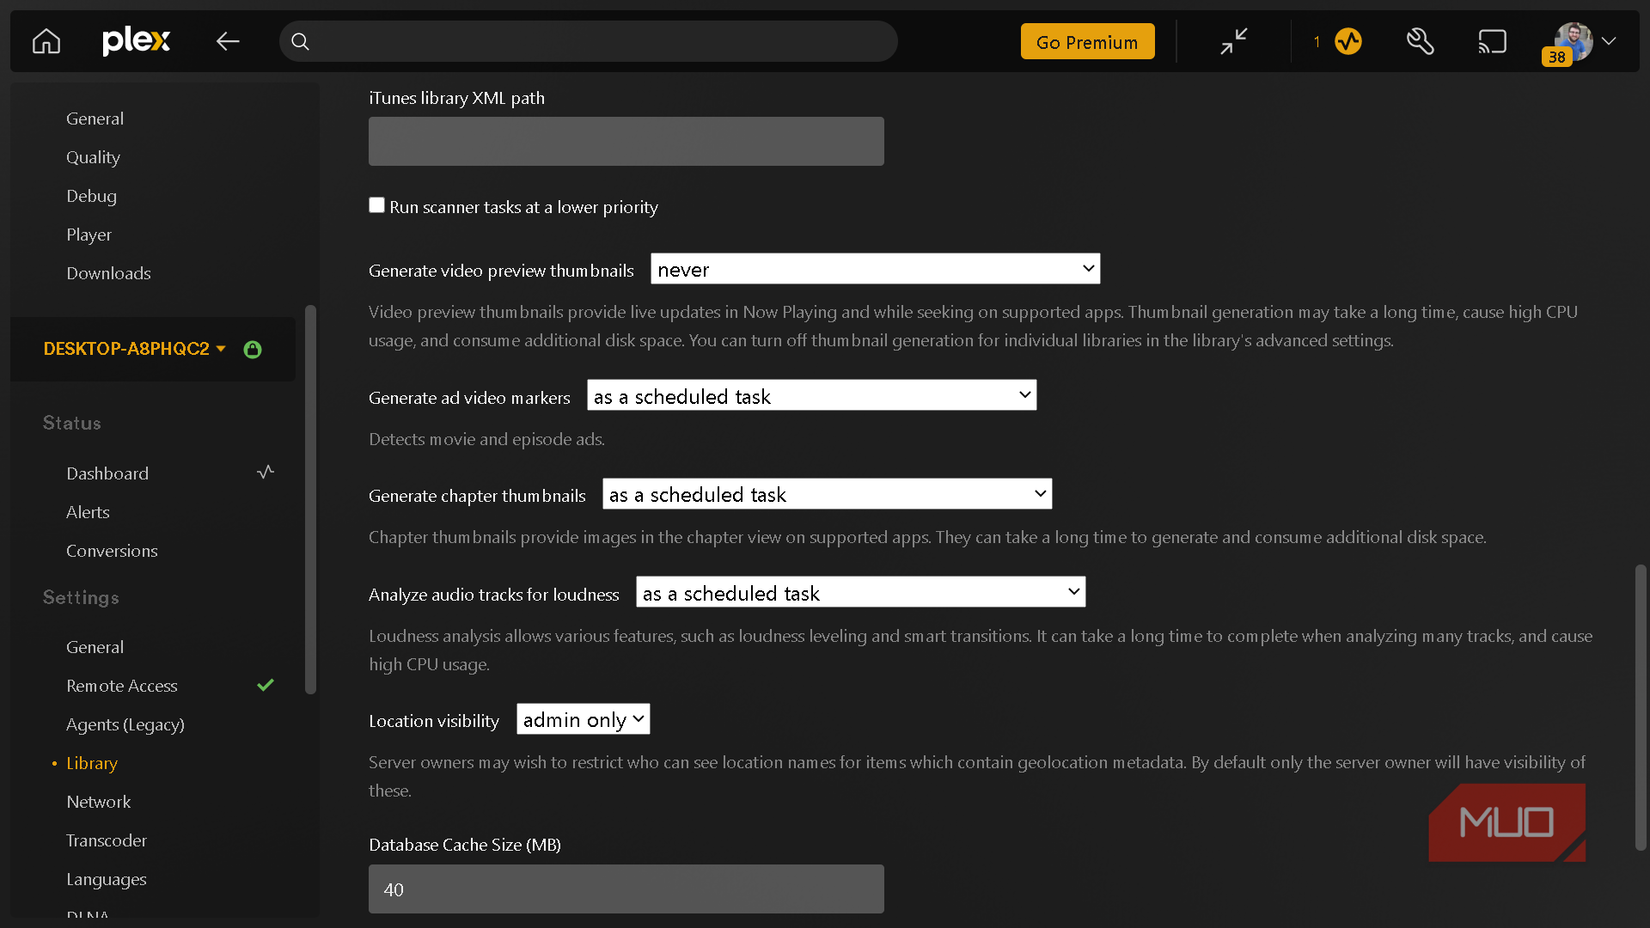Expand Generate ad video markers dropdown
This screenshot has height=928, width=1650.
coord(811,396)
